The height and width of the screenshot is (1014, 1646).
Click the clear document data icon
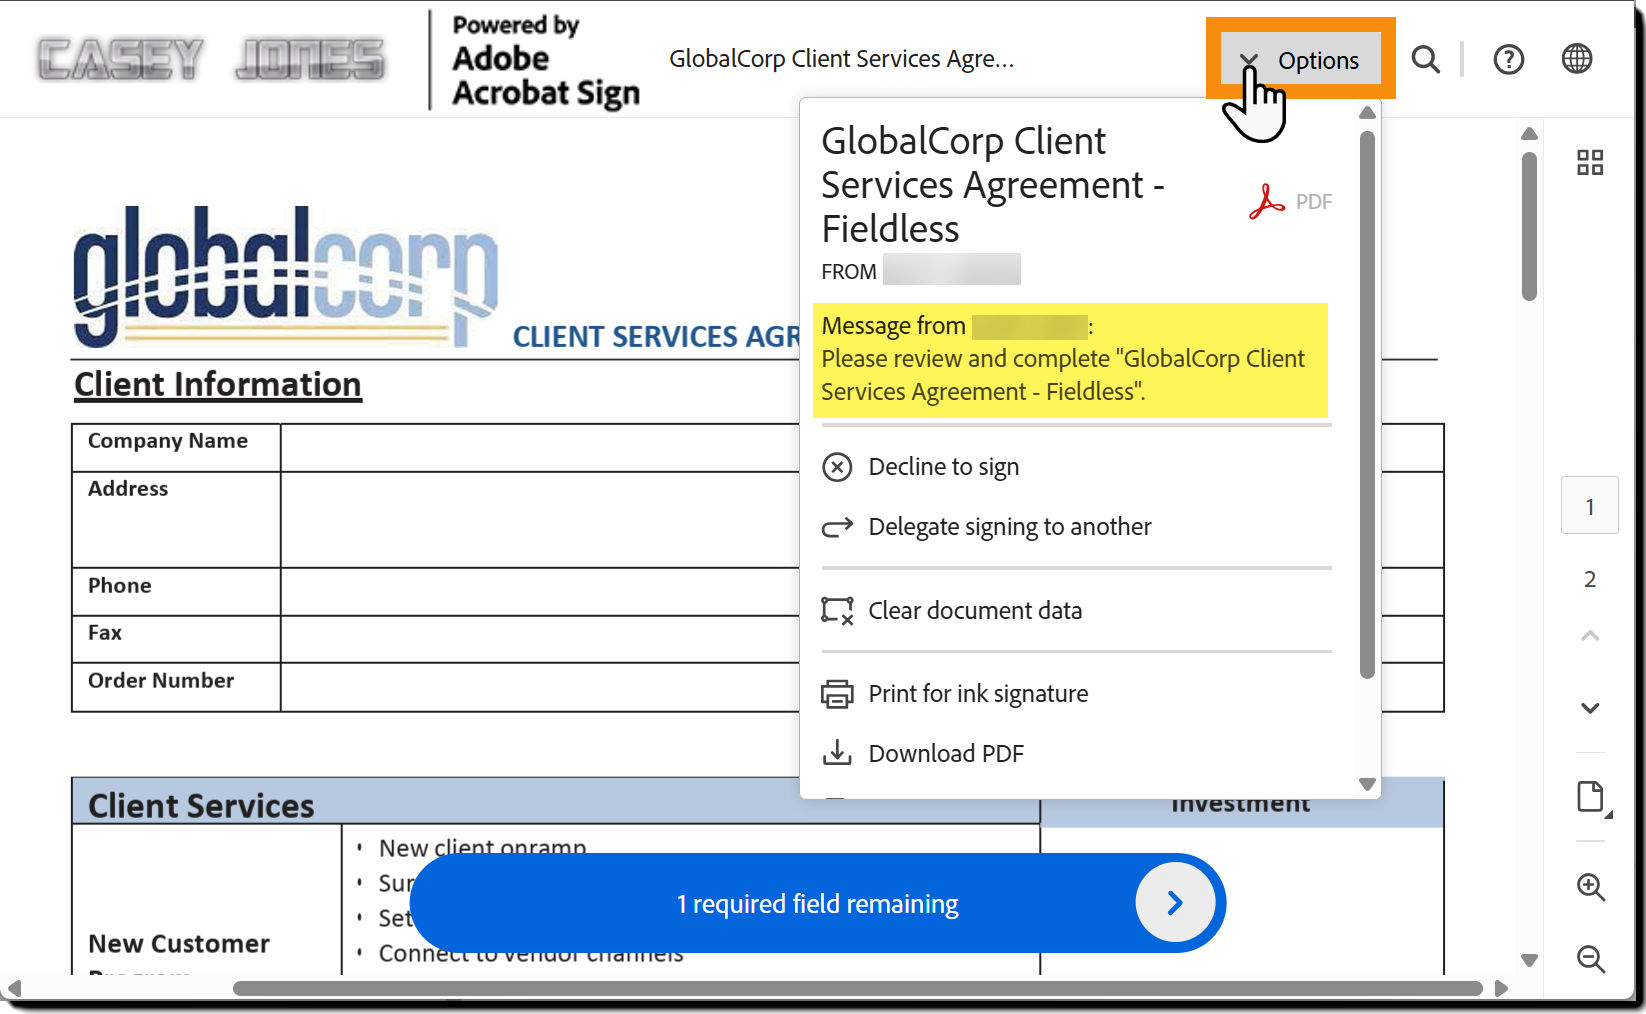point(837,611)
